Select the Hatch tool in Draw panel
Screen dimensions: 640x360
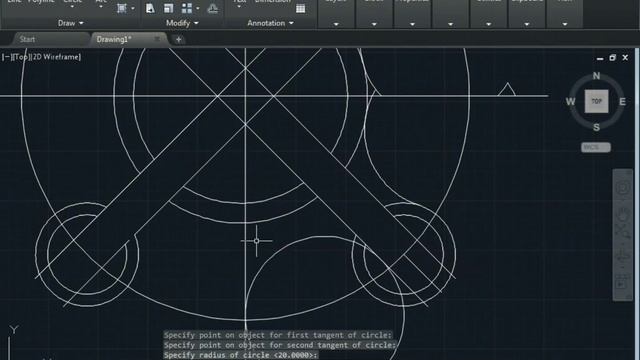122,8
